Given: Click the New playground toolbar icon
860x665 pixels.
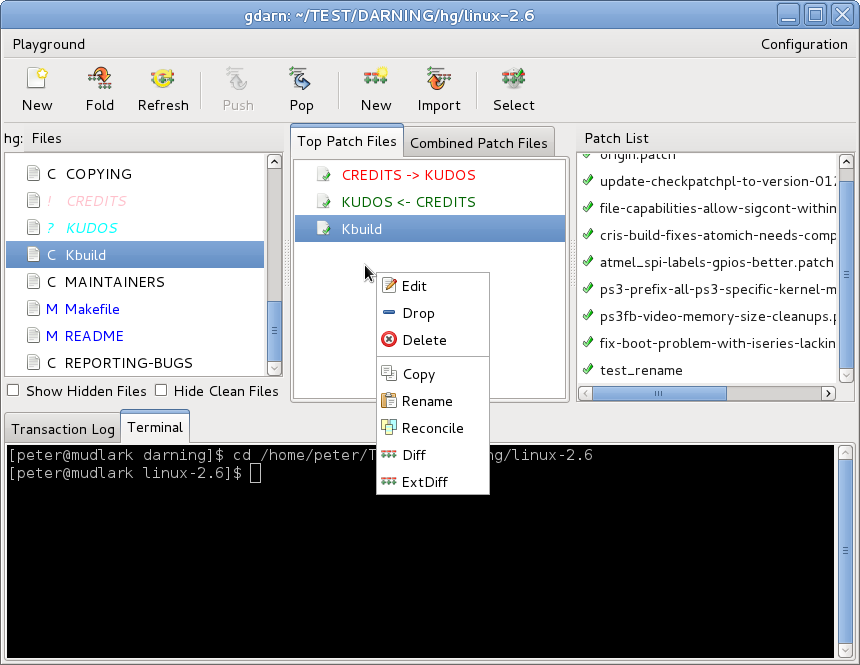Looking at the screenshot, I should (x=37, y=80).
